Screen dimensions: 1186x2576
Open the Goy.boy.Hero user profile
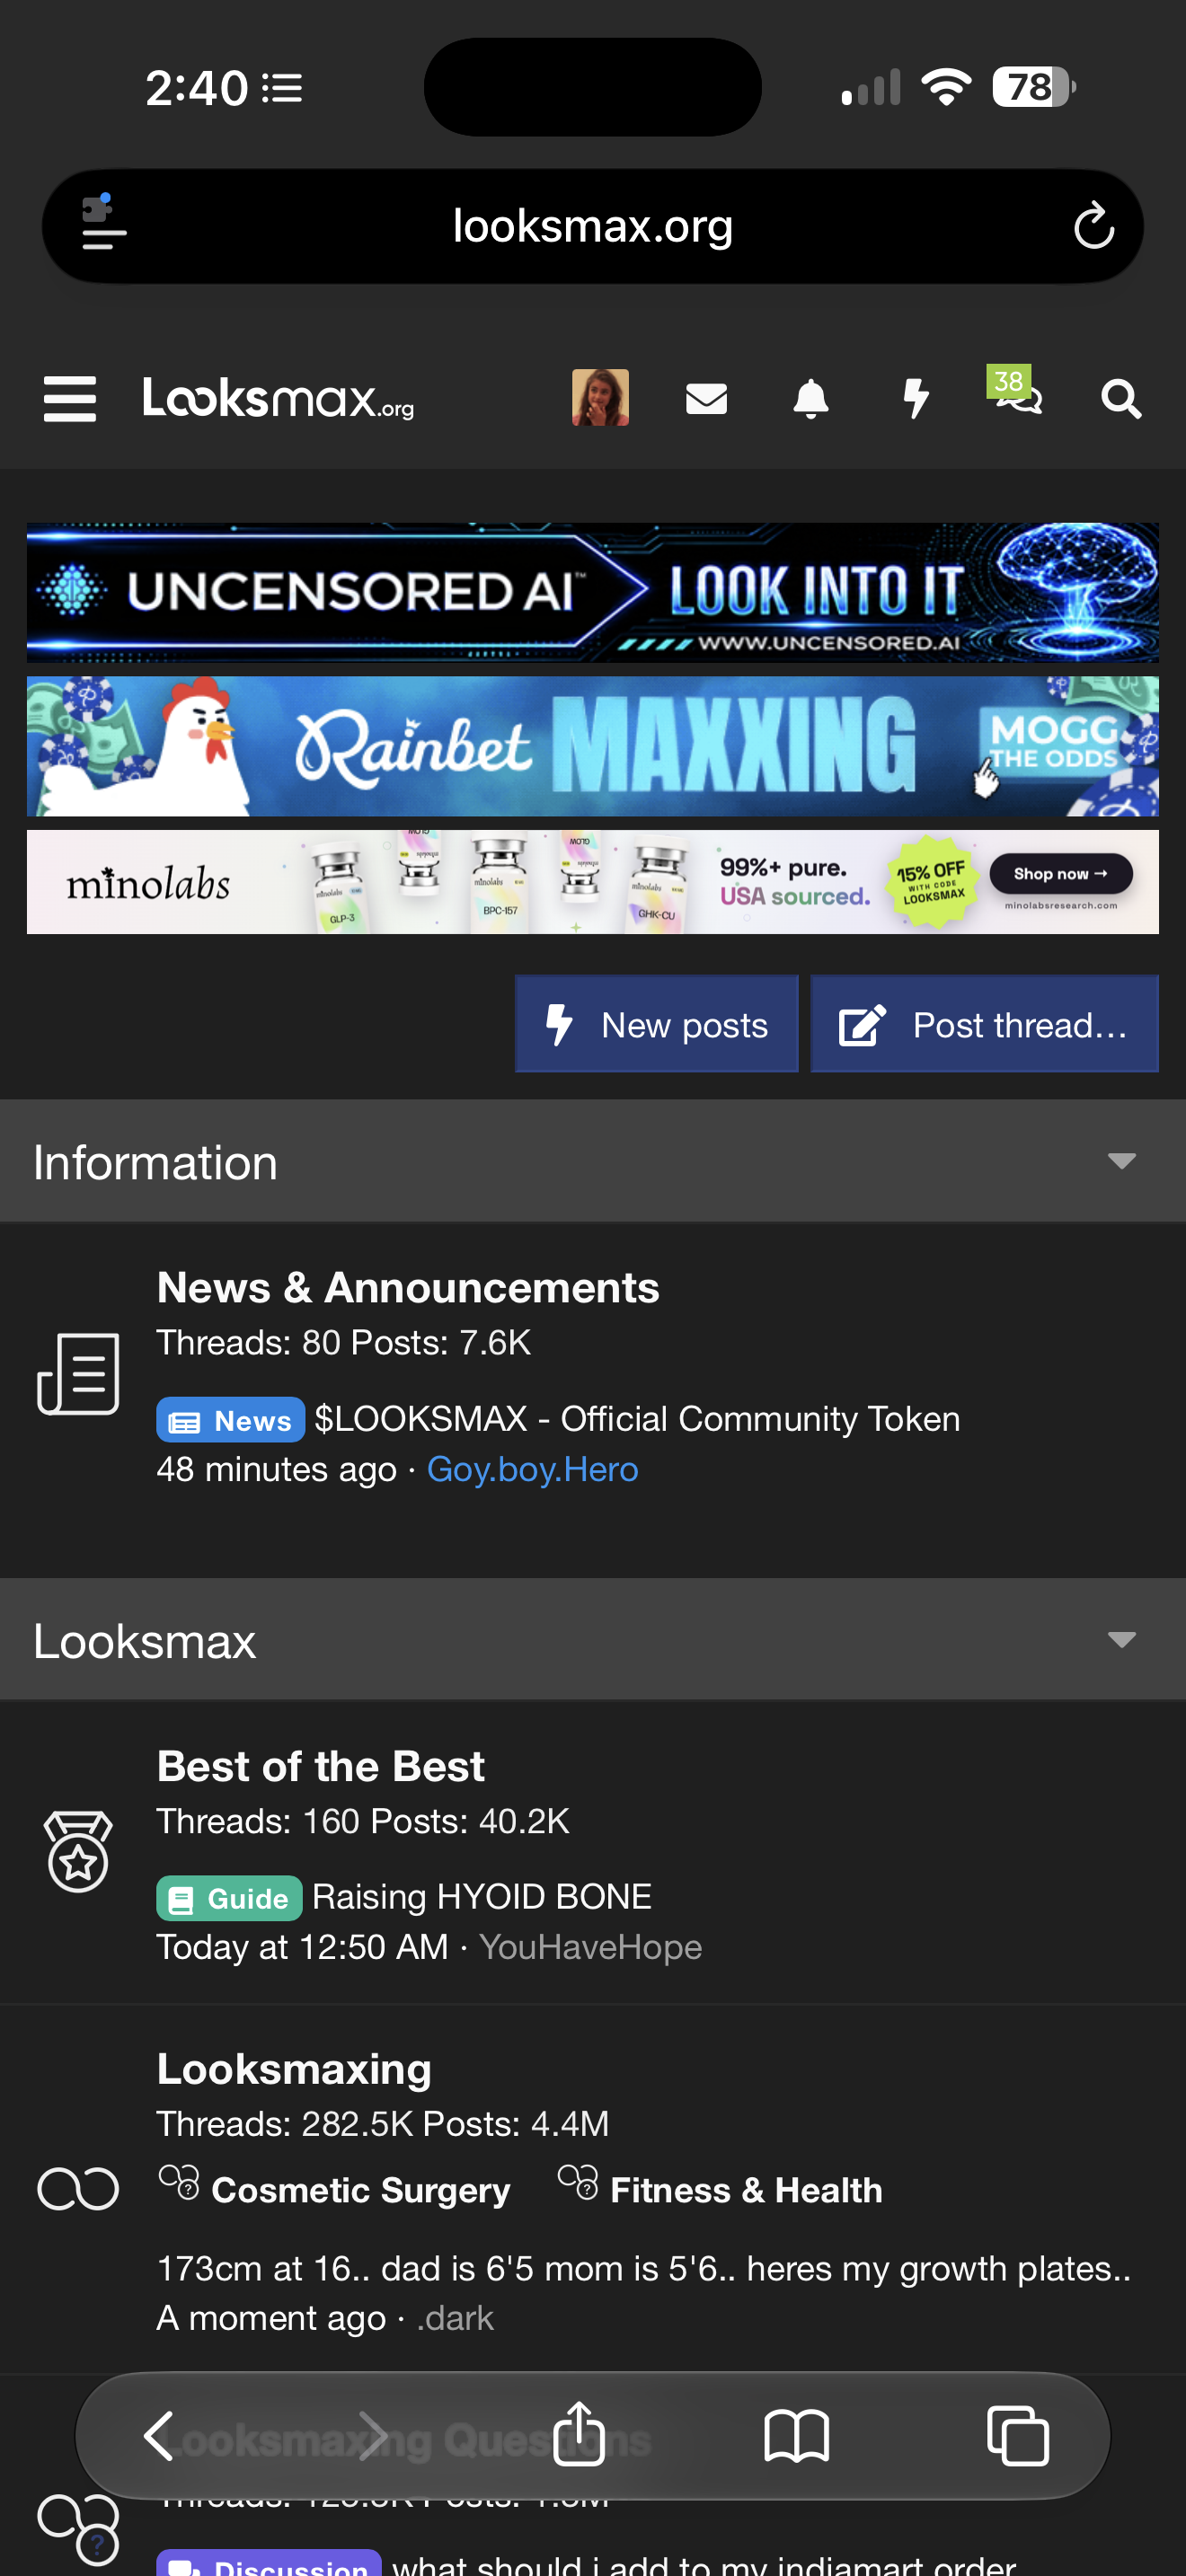[532, 1469]
